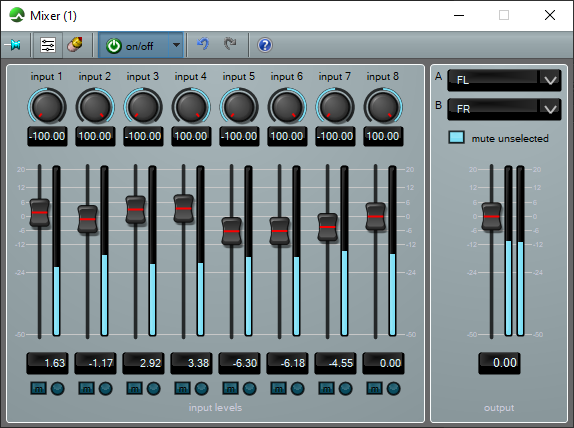Open the mixer settings sliders icon

48,45
